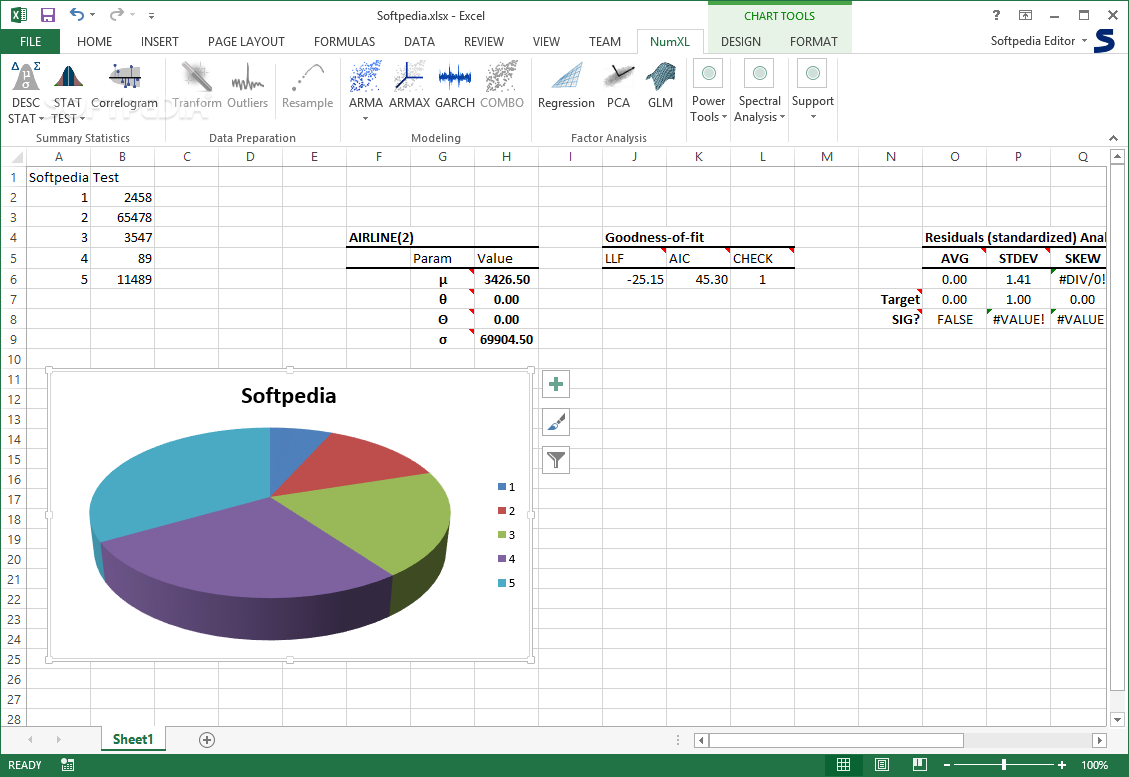Expand the DESC STAT dropdown arrow

42,119
